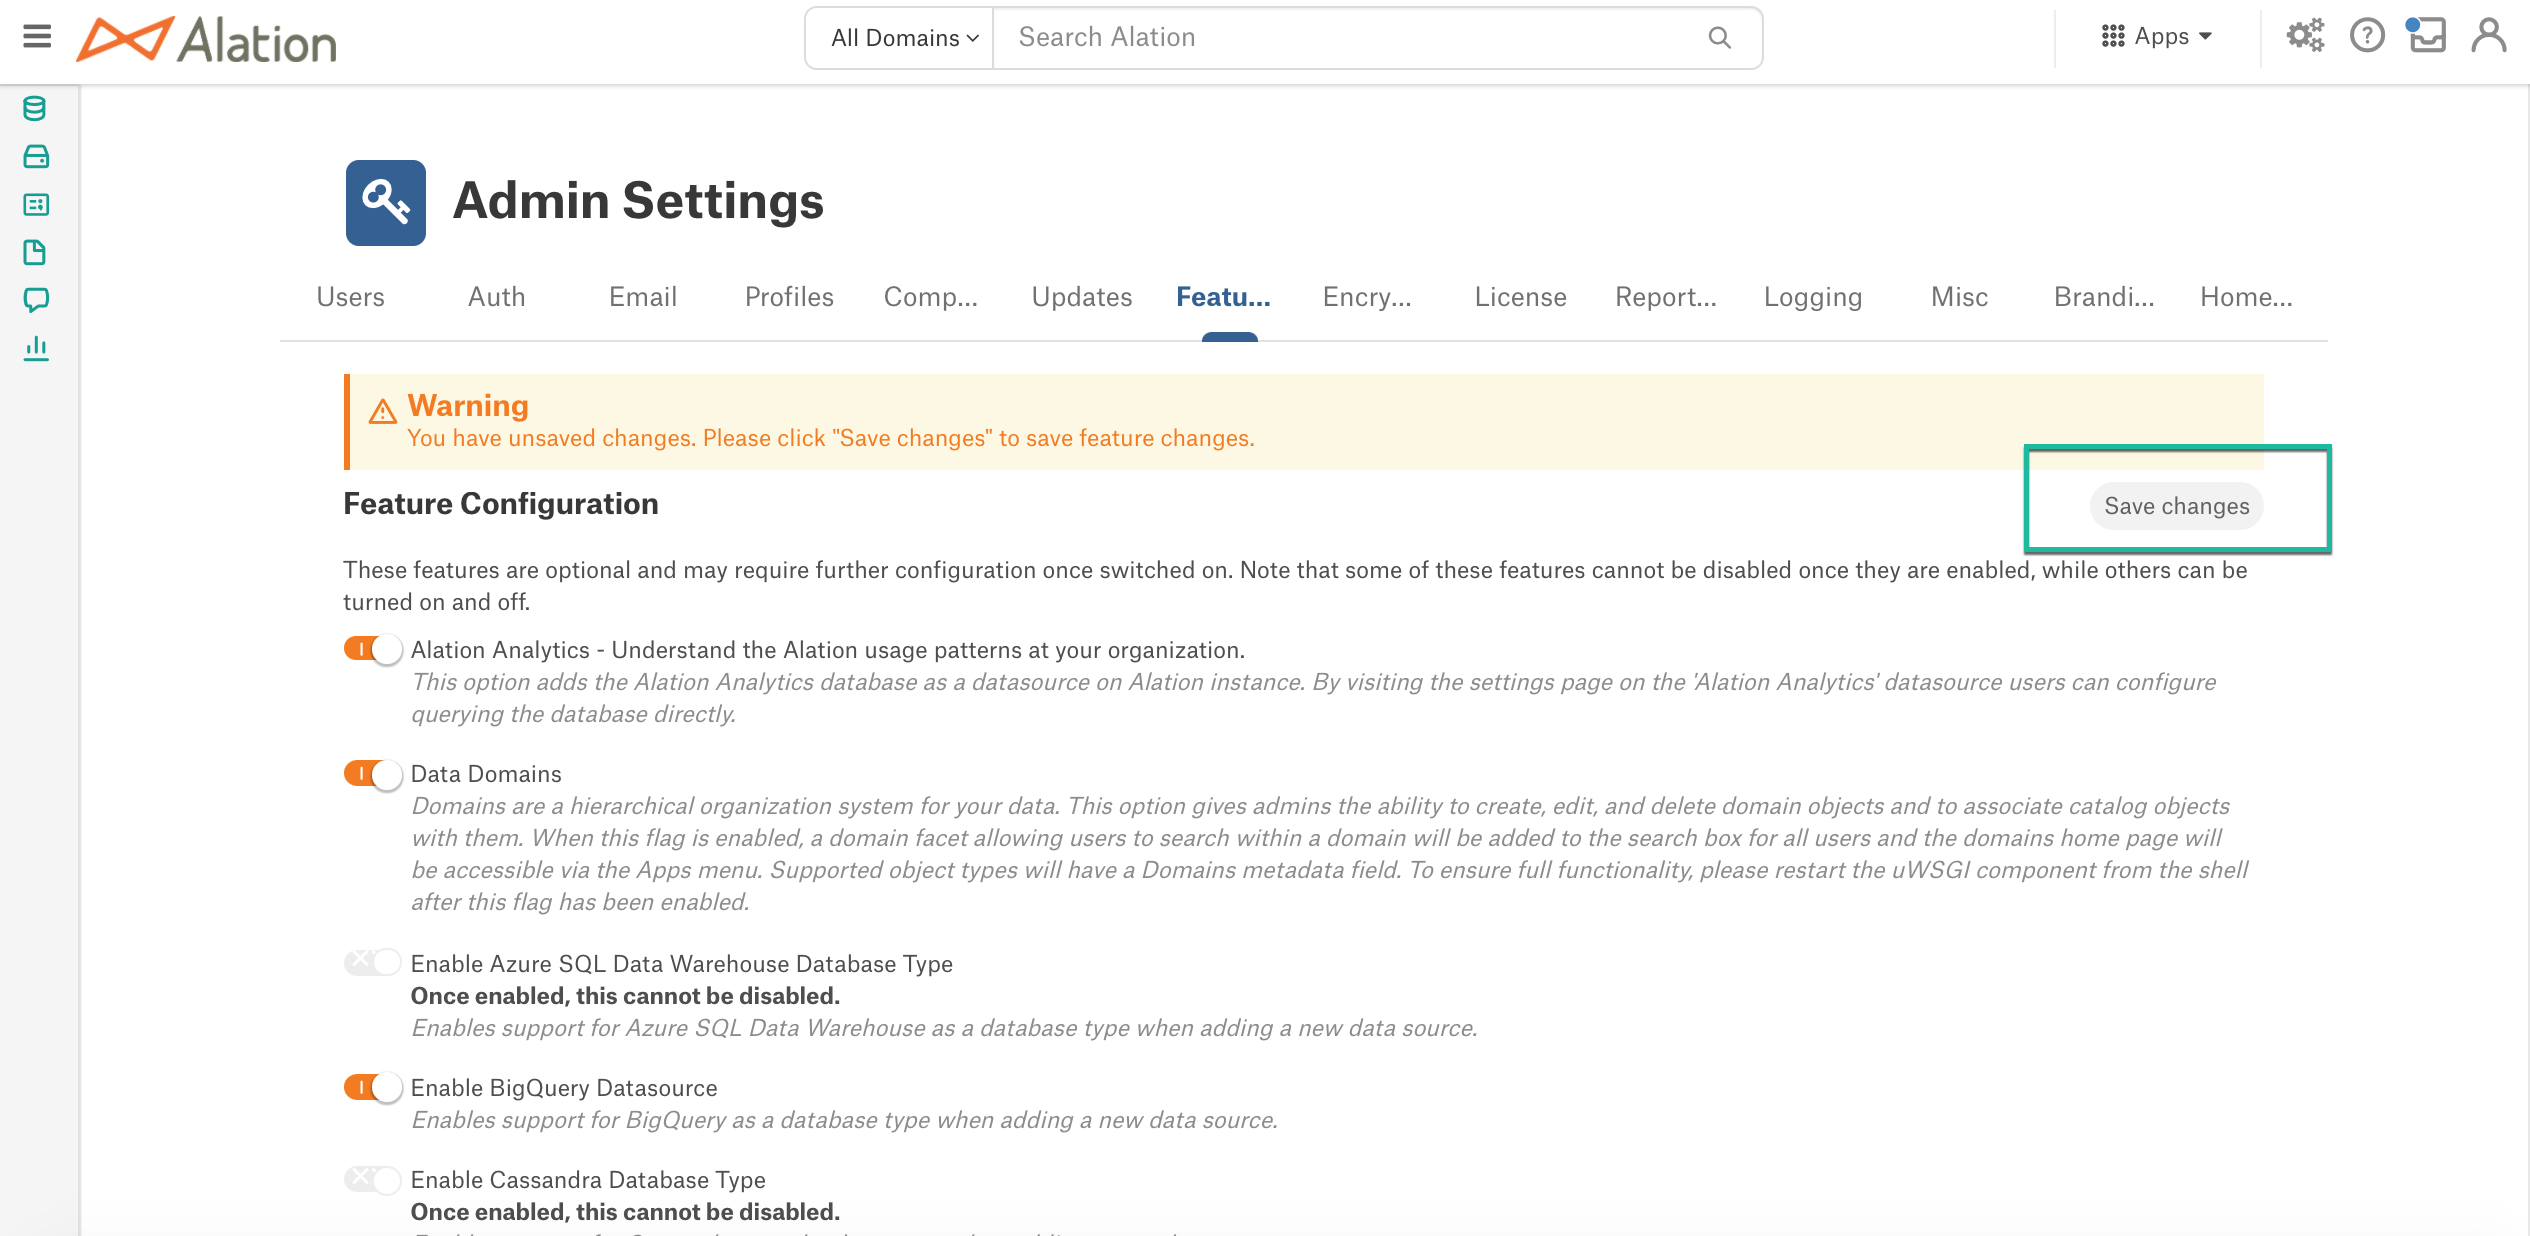Viewport: 2530px width, 1236px height.
Task: Open the hamburger navigation menu
Action: (37, 37)
